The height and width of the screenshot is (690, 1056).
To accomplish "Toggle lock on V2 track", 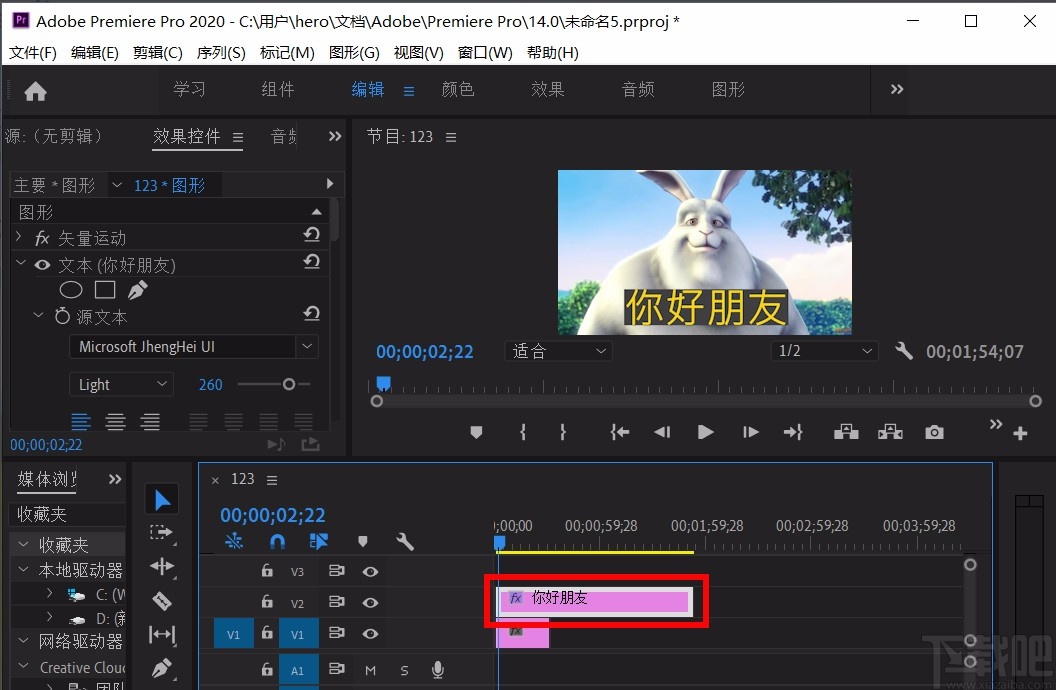I will tap(267, 602).
